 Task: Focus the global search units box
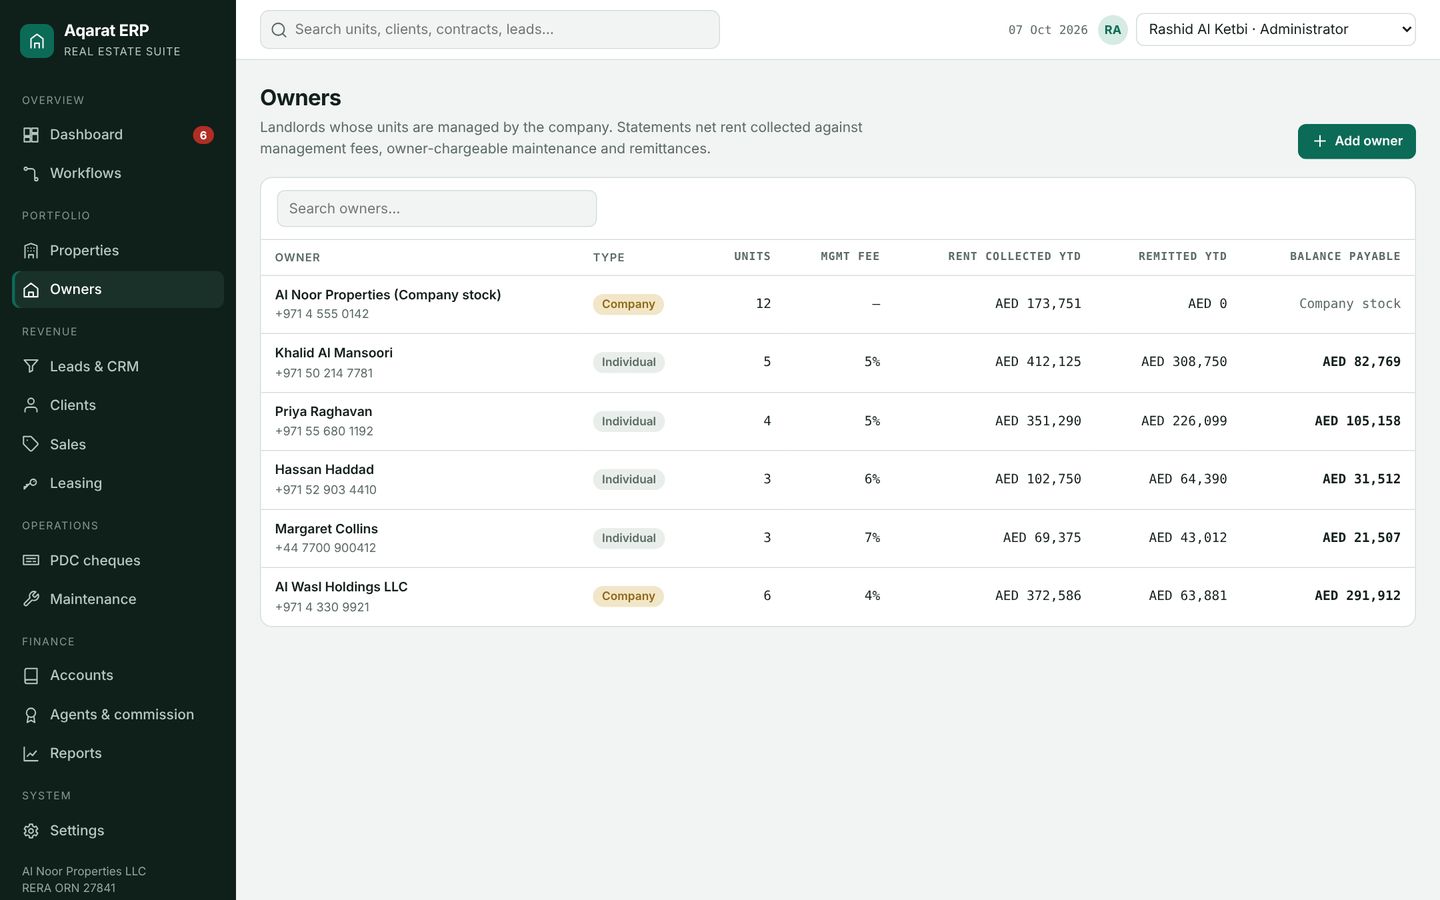pyautogui.click(x=490, y=30)
